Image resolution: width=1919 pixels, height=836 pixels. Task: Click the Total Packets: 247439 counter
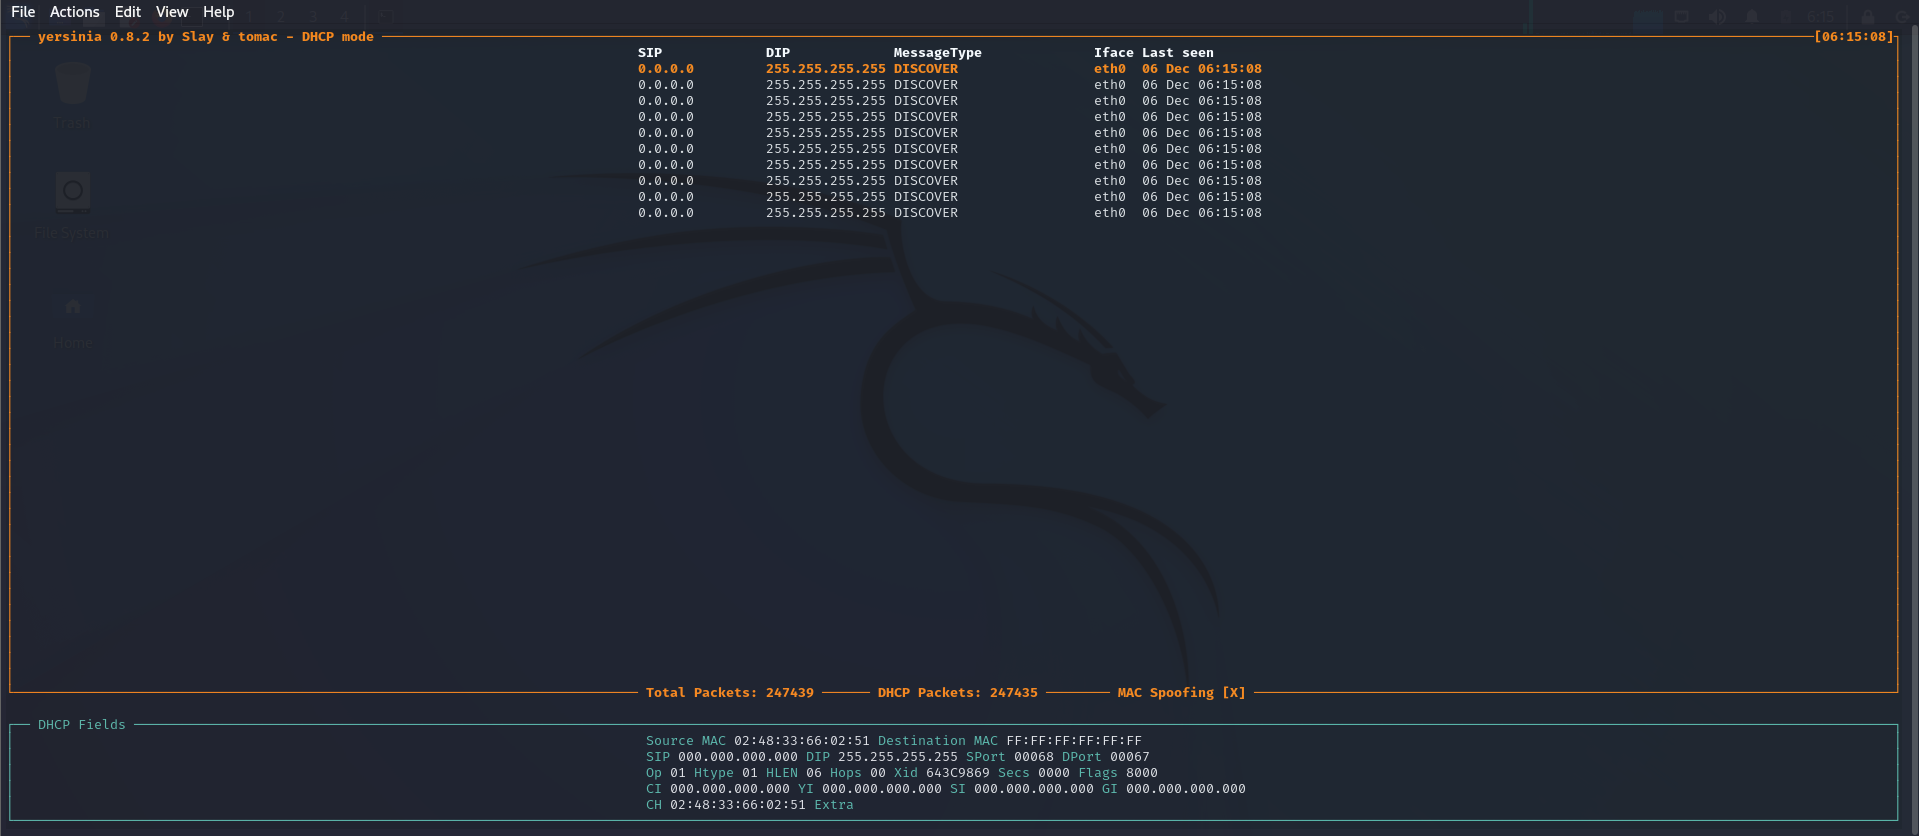point(730,693)
